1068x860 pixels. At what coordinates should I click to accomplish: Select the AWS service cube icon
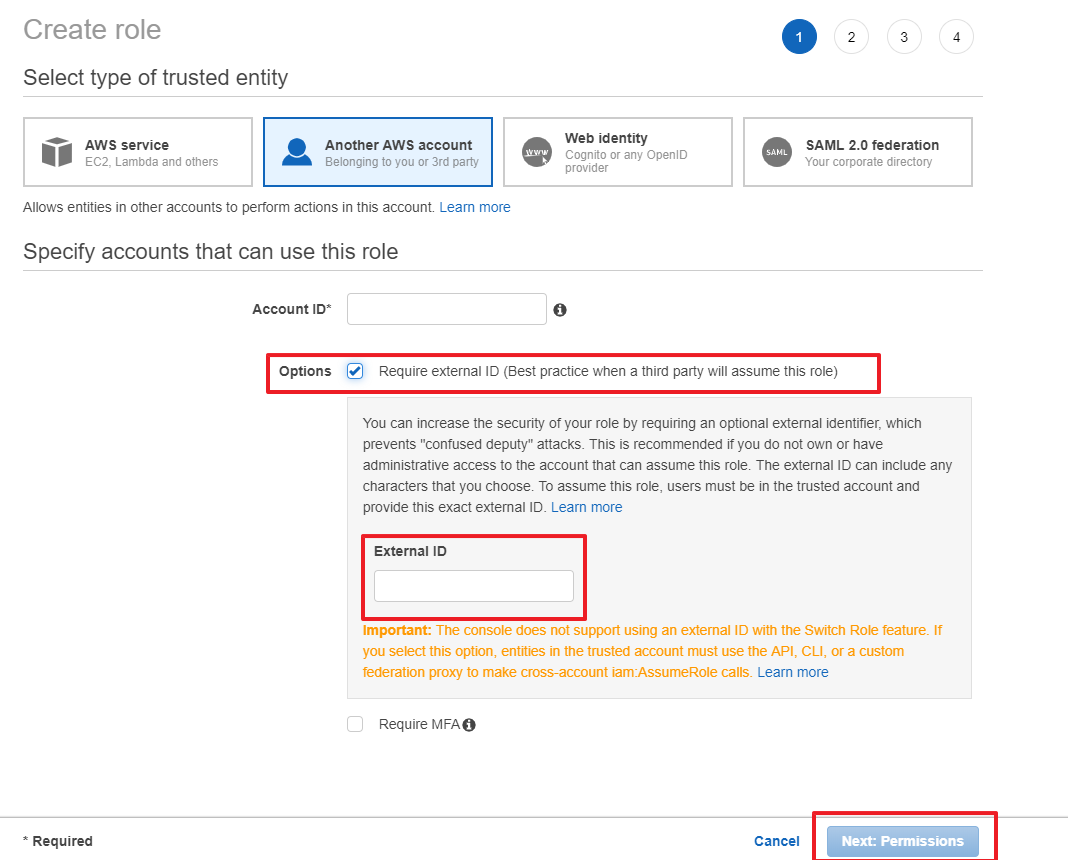(57, 152)
